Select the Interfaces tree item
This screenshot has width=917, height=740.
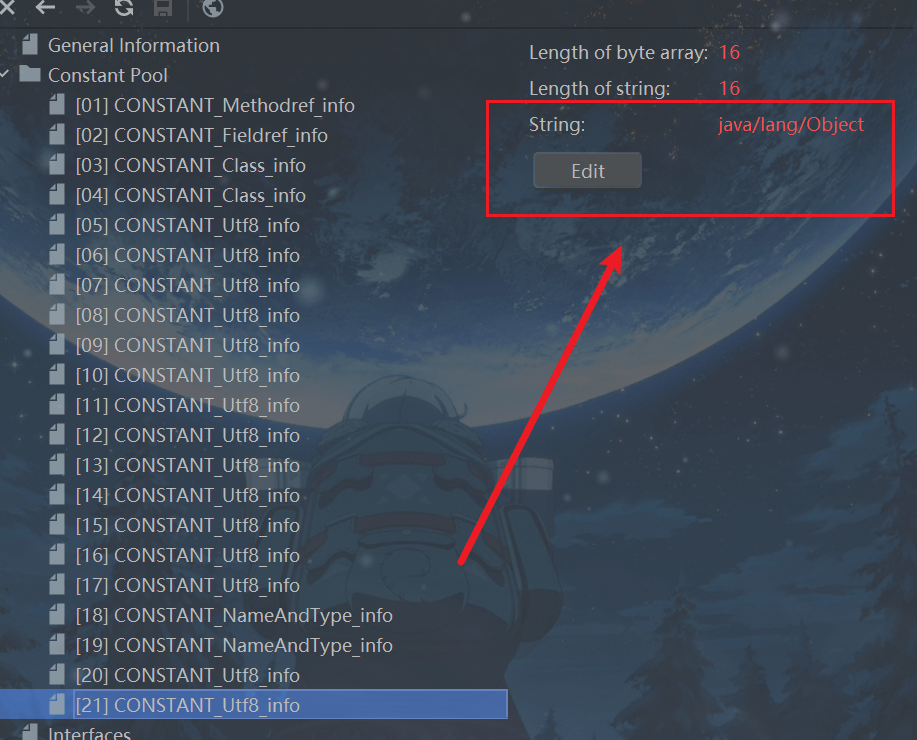tap(89, 733)
